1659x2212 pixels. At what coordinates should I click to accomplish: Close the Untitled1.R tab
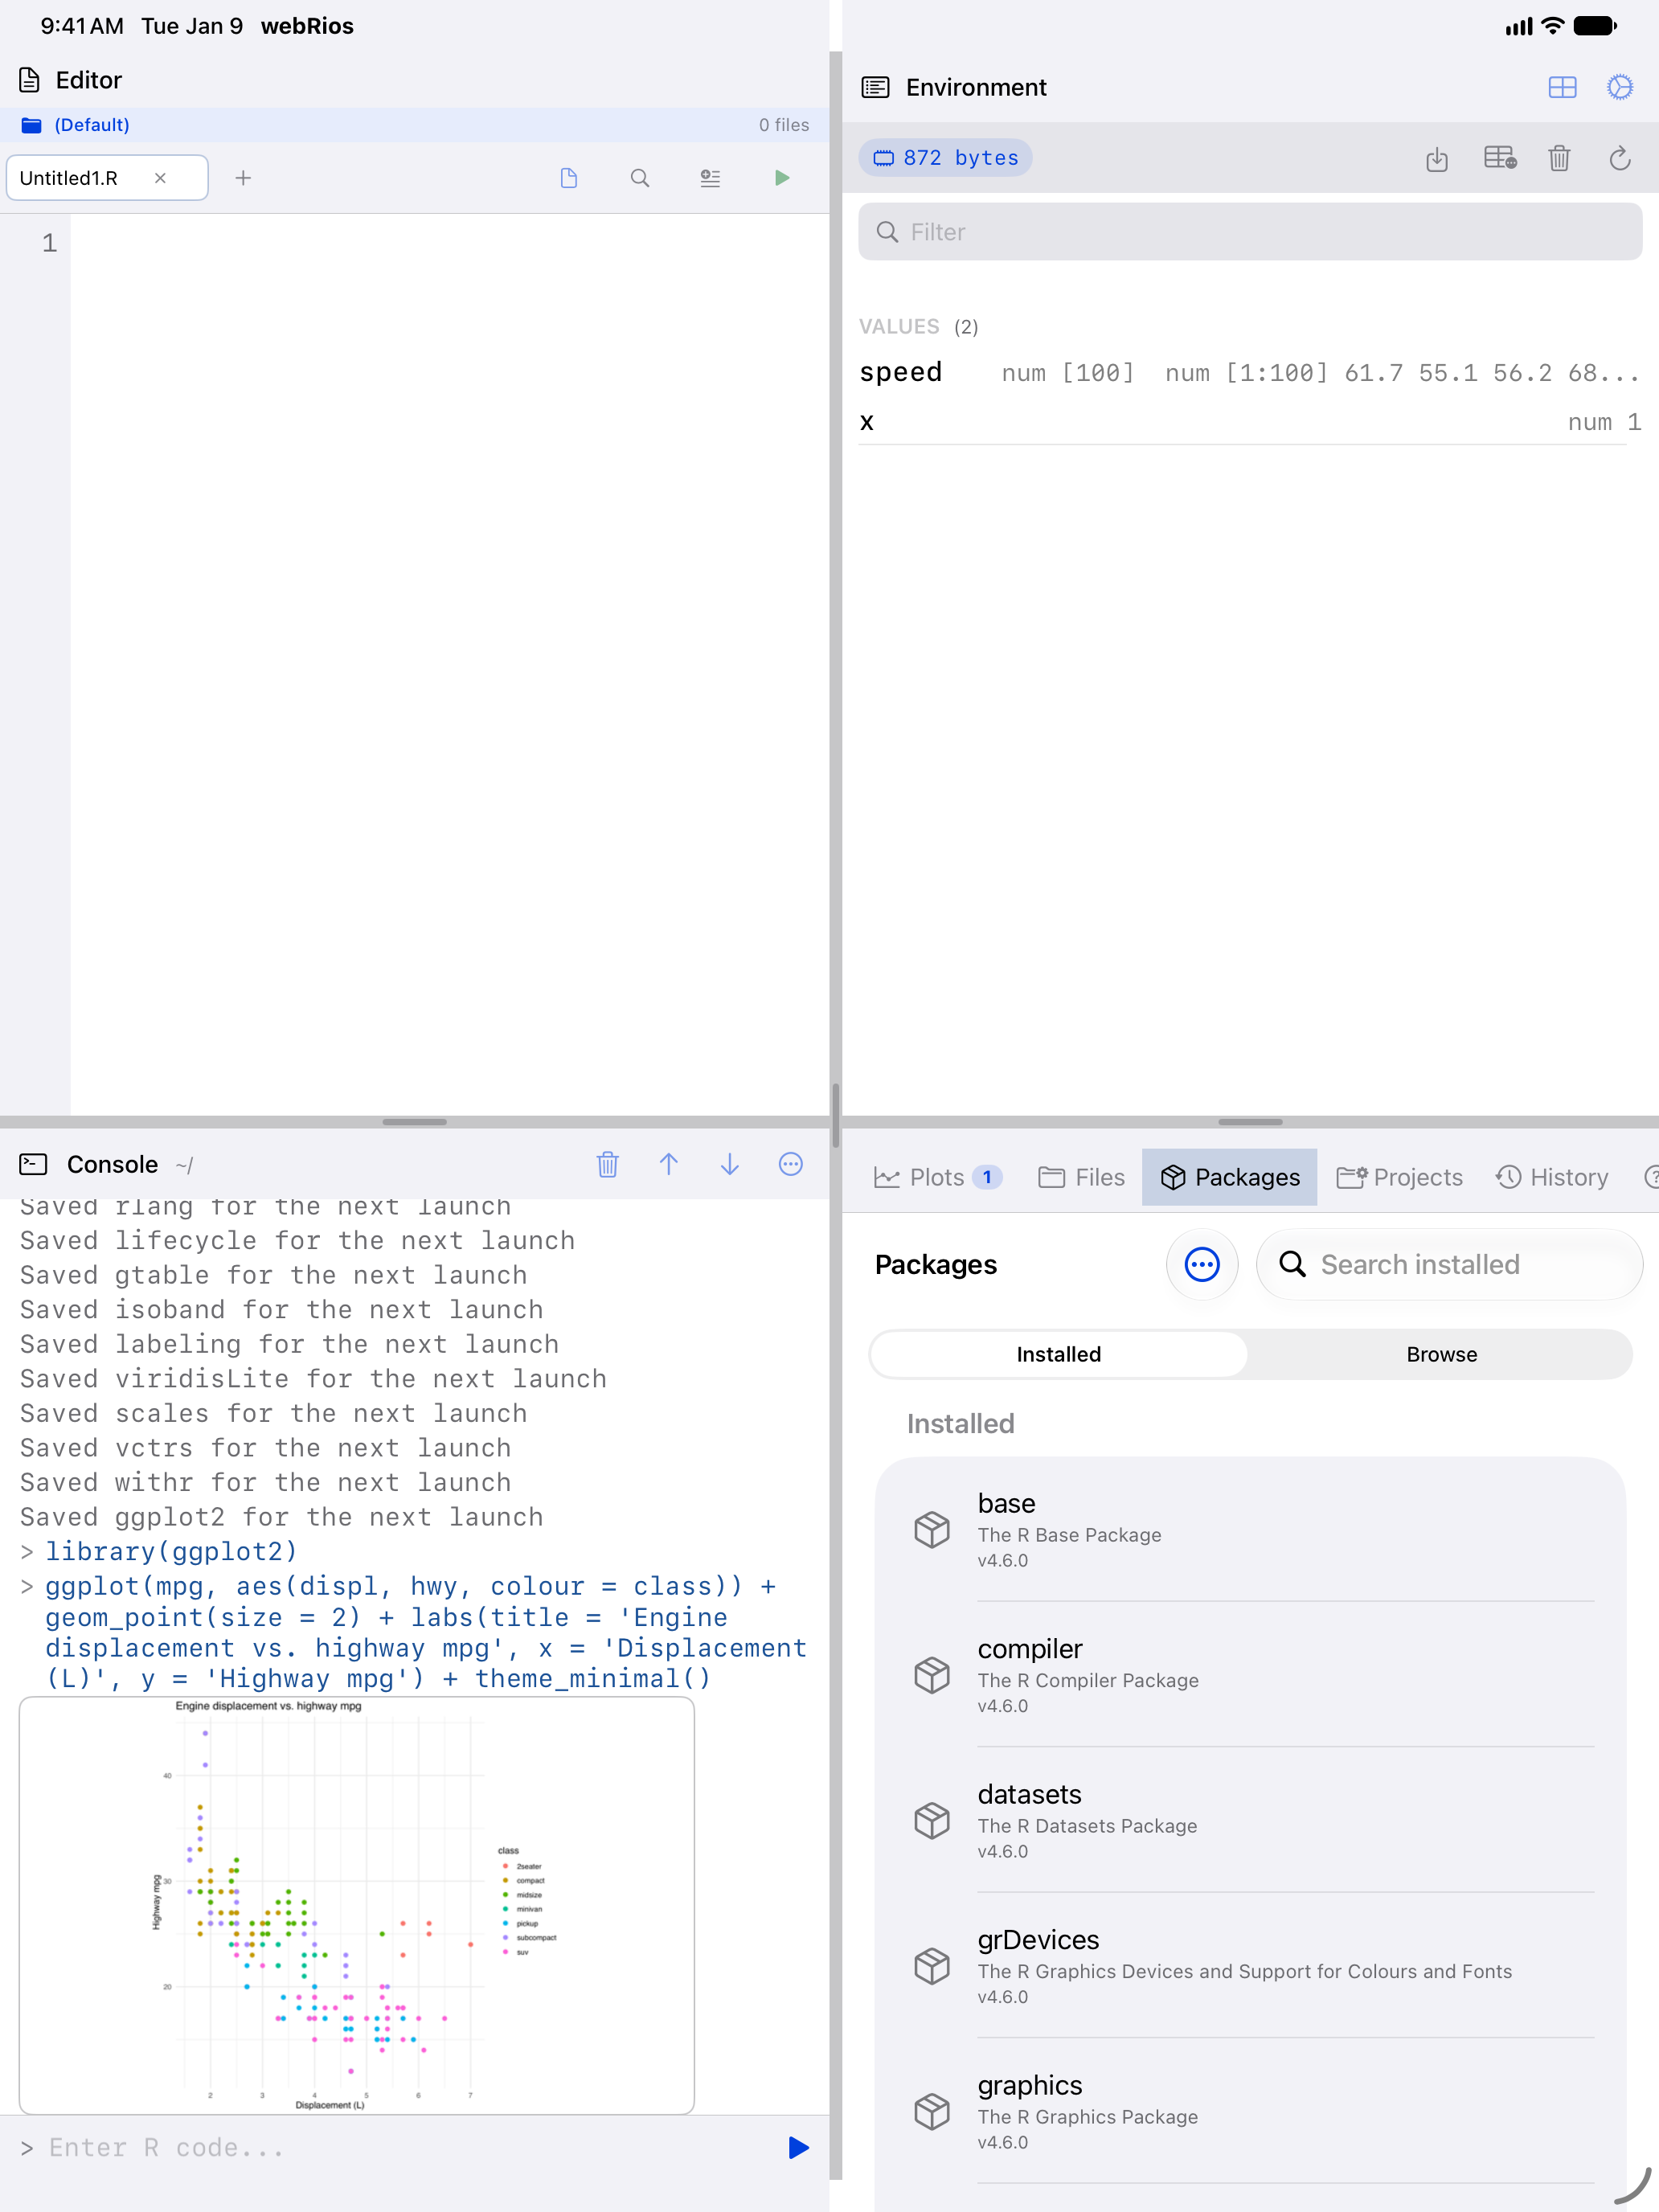pyautogui.click(x=160, y=178)
